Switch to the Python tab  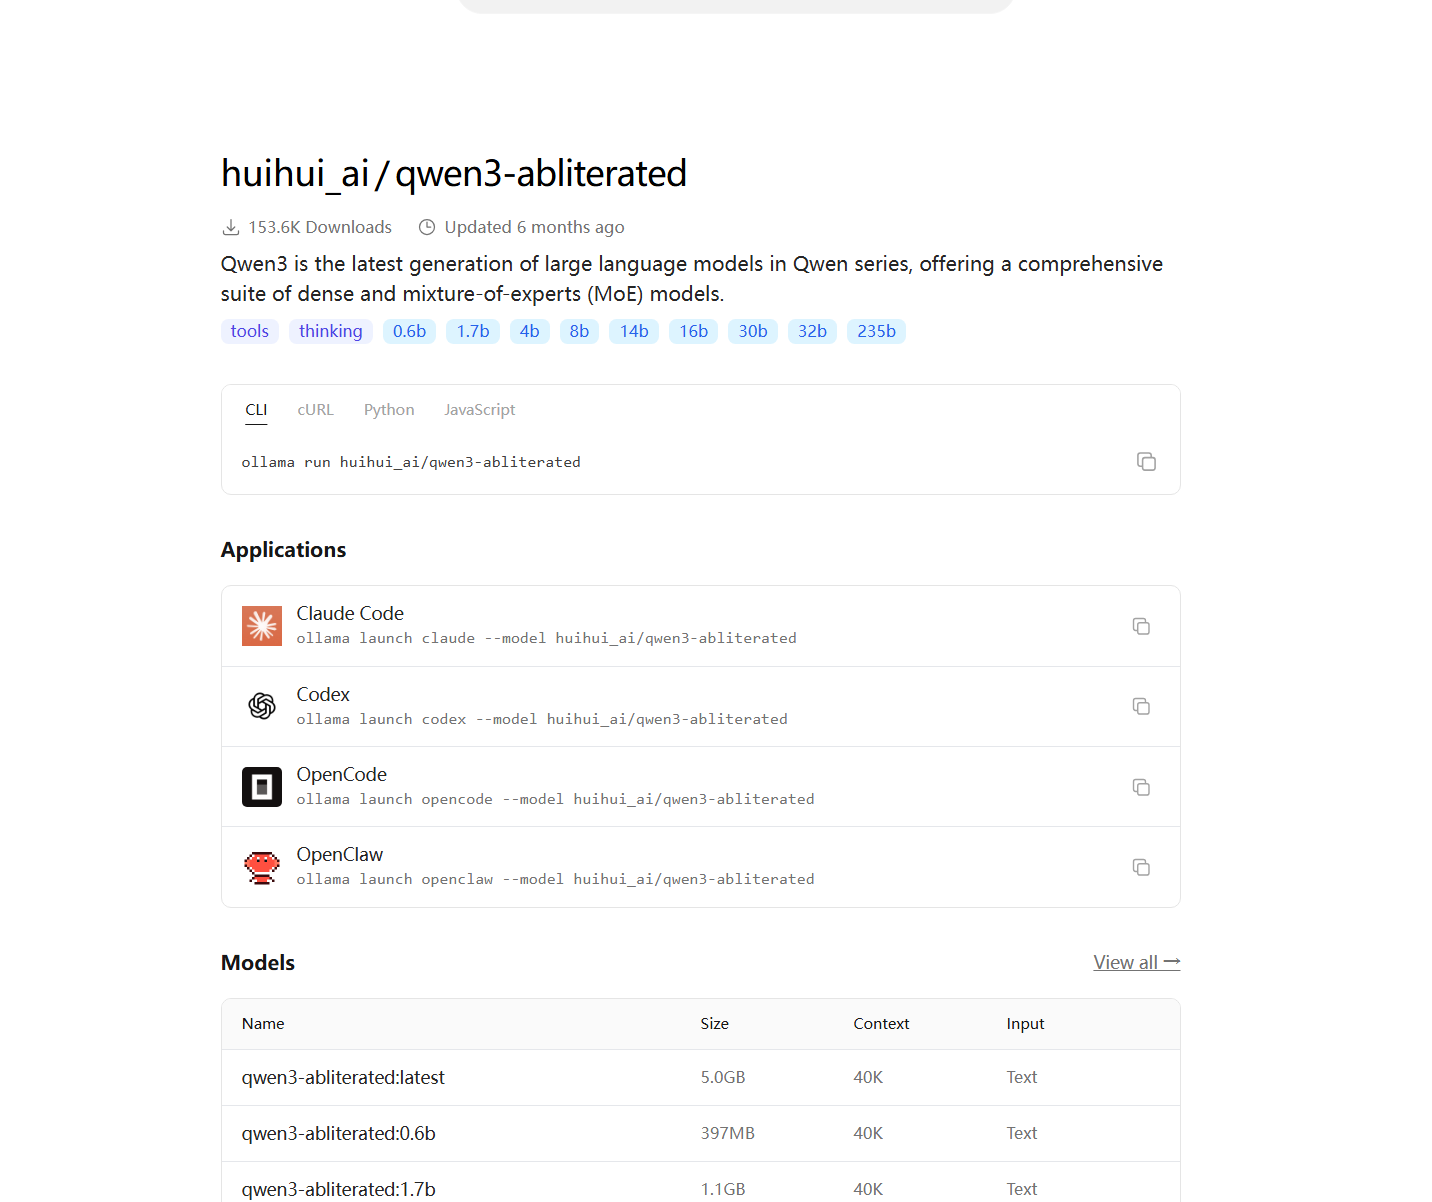click(x=389, y=410)
